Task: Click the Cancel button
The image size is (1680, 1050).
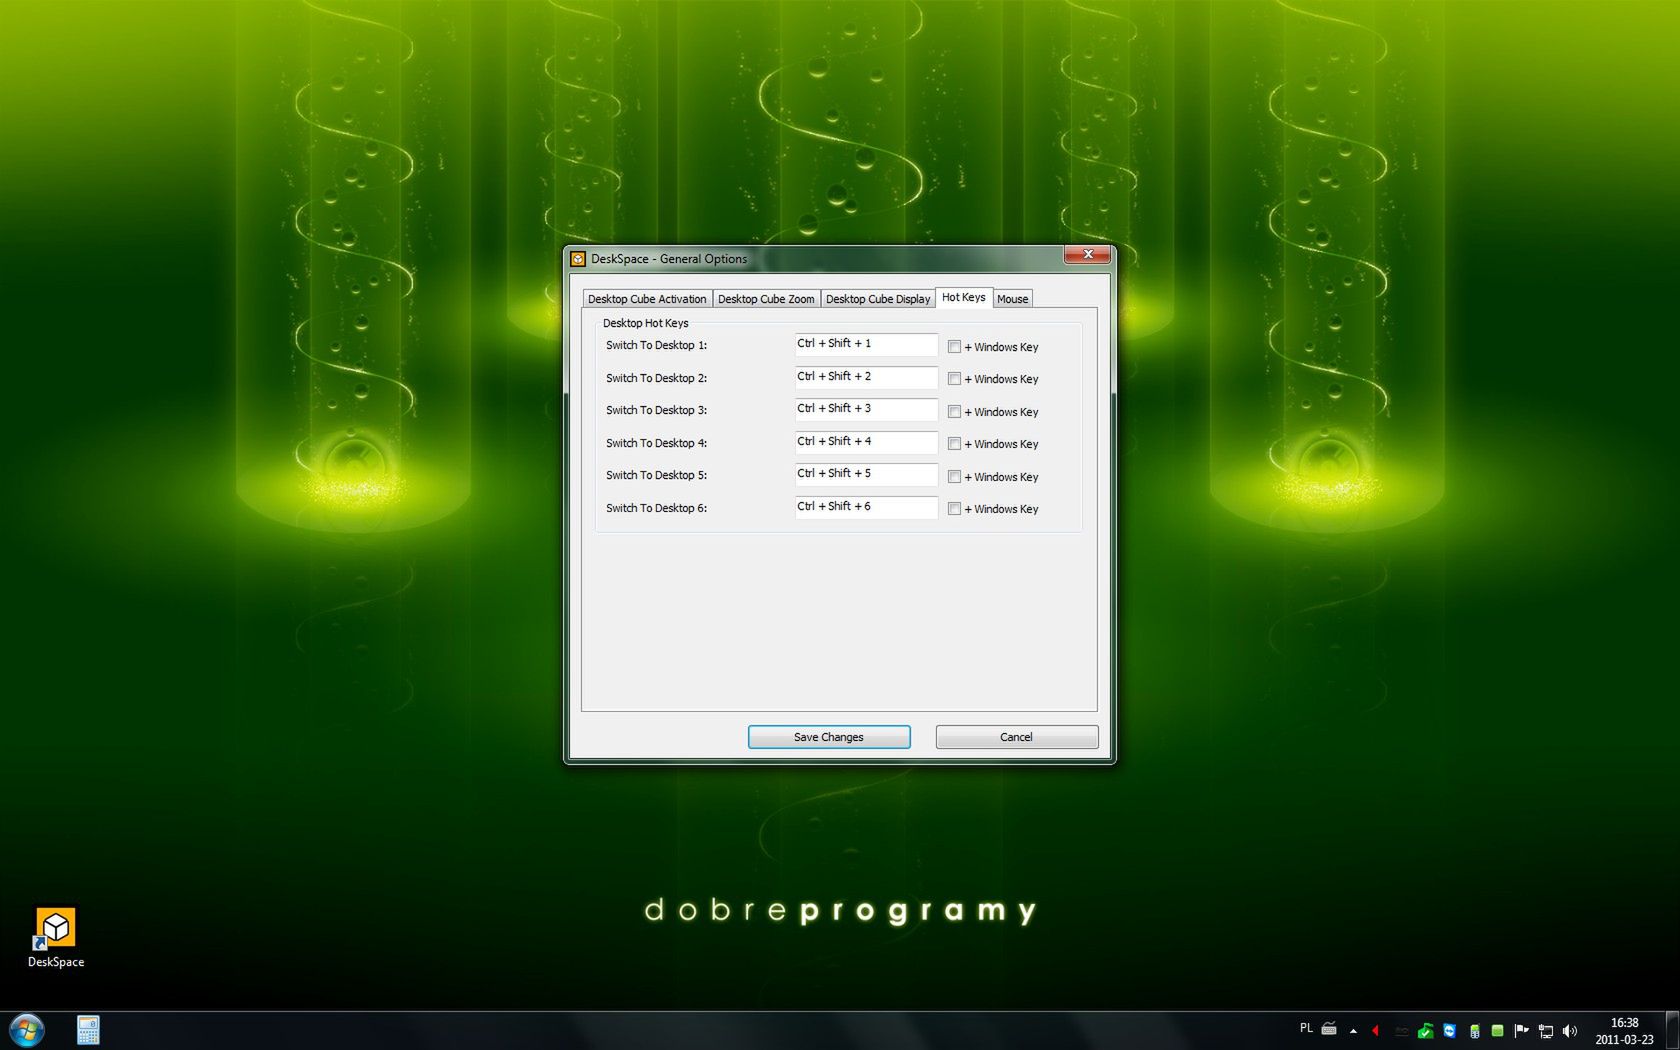Action: (x=1017, y=737)
